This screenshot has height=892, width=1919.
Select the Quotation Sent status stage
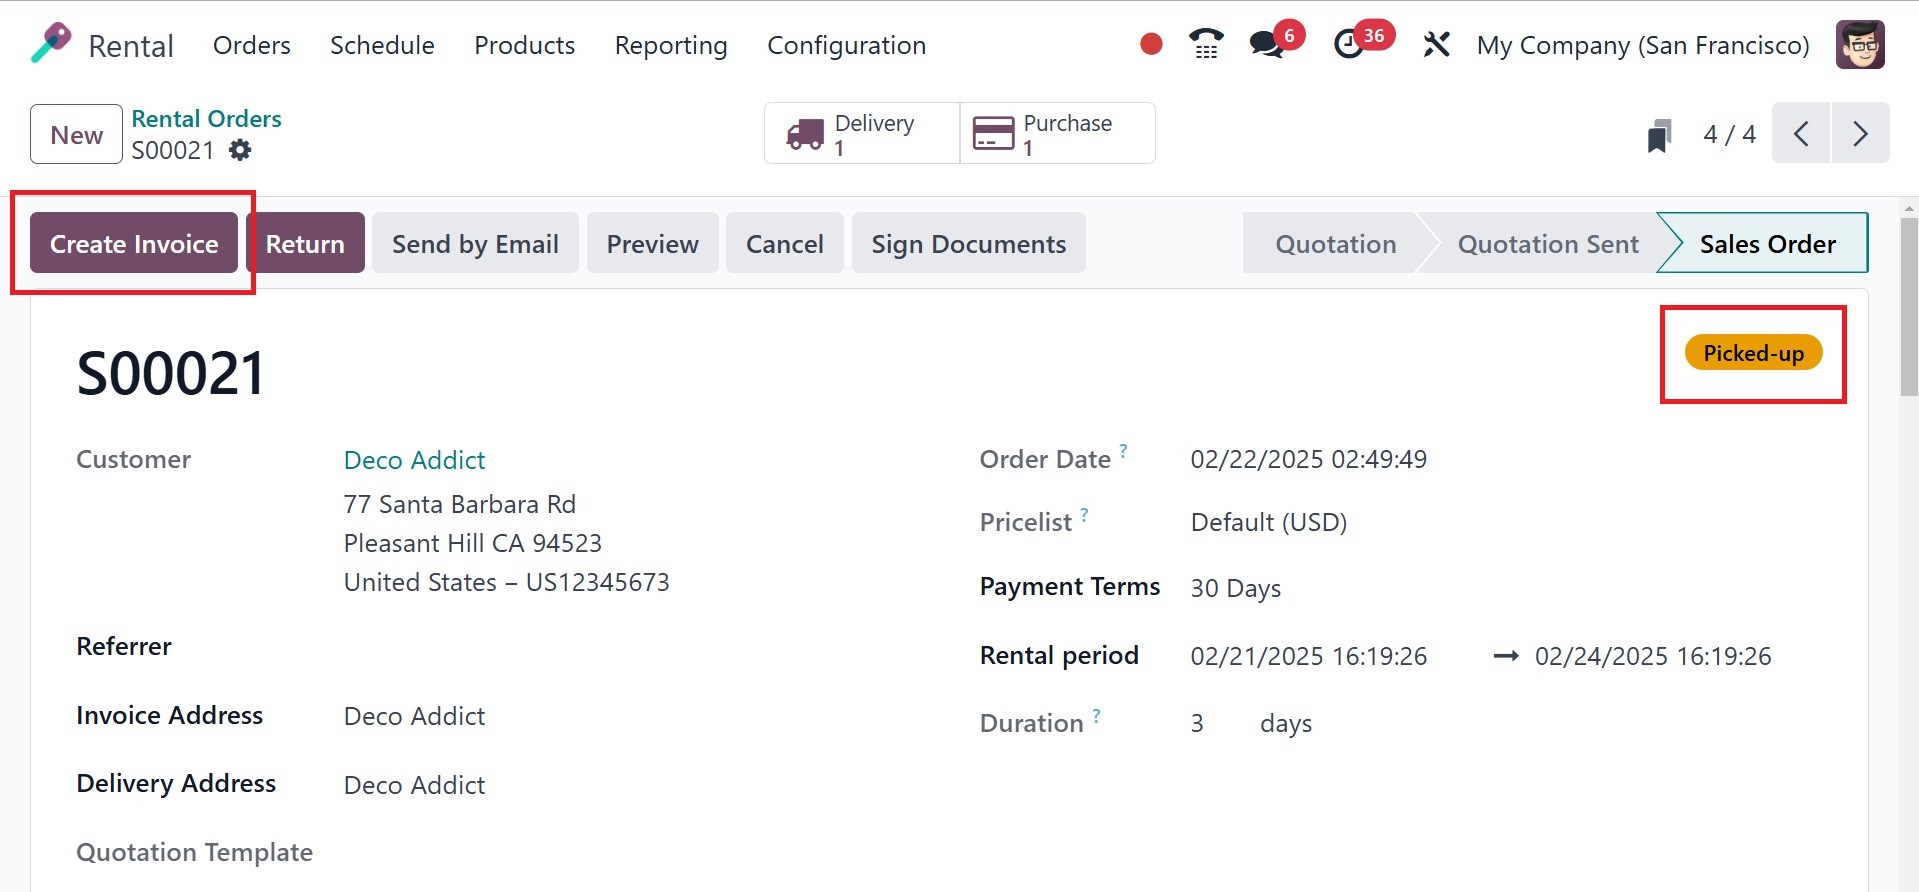(x=1547, y=244)
